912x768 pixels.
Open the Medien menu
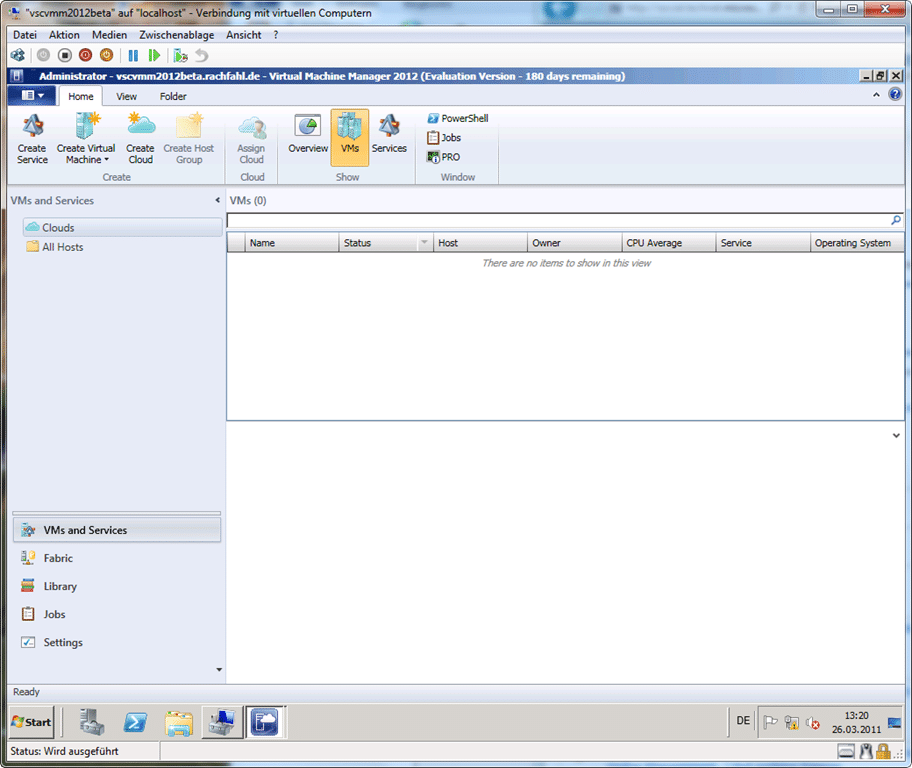pyautogui.click(x=109, y=35)
